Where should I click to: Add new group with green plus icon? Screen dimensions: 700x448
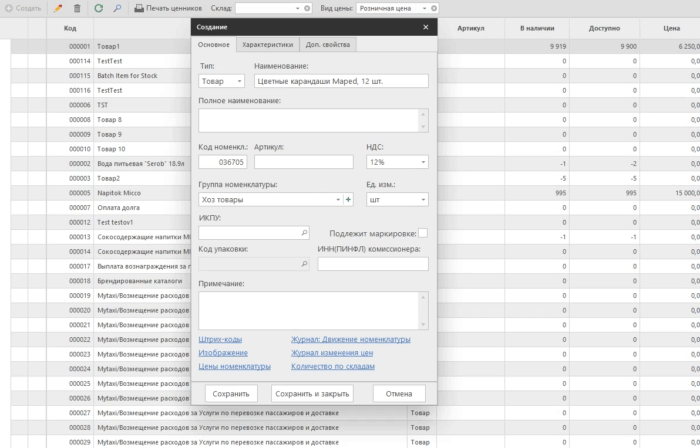pyautogui.click(x=348, y=200)
